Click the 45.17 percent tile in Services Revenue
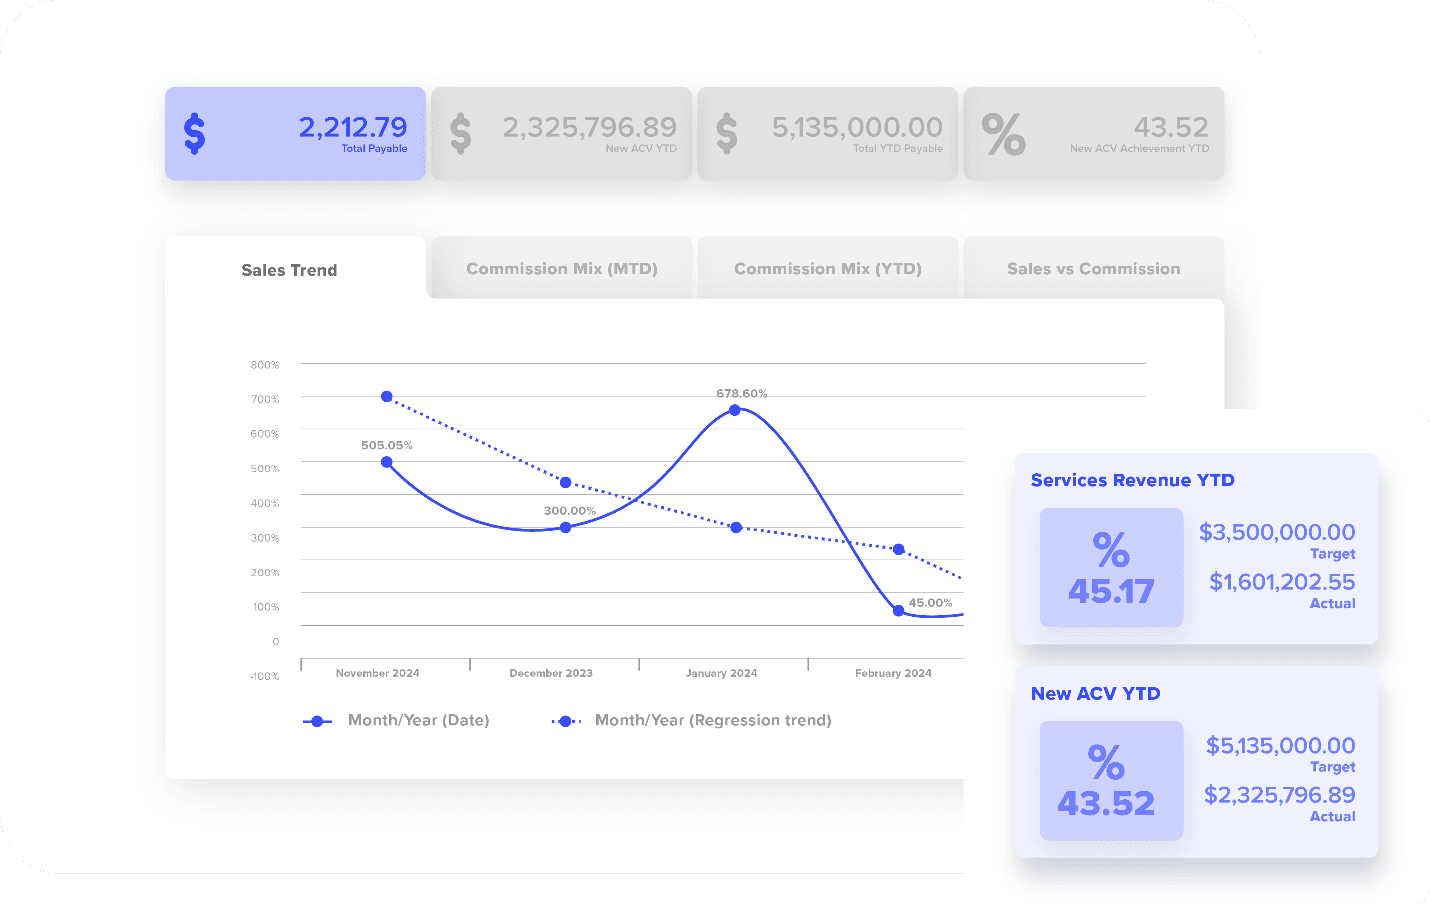Screen dimensions: 1430x912 coord(1111,568)
